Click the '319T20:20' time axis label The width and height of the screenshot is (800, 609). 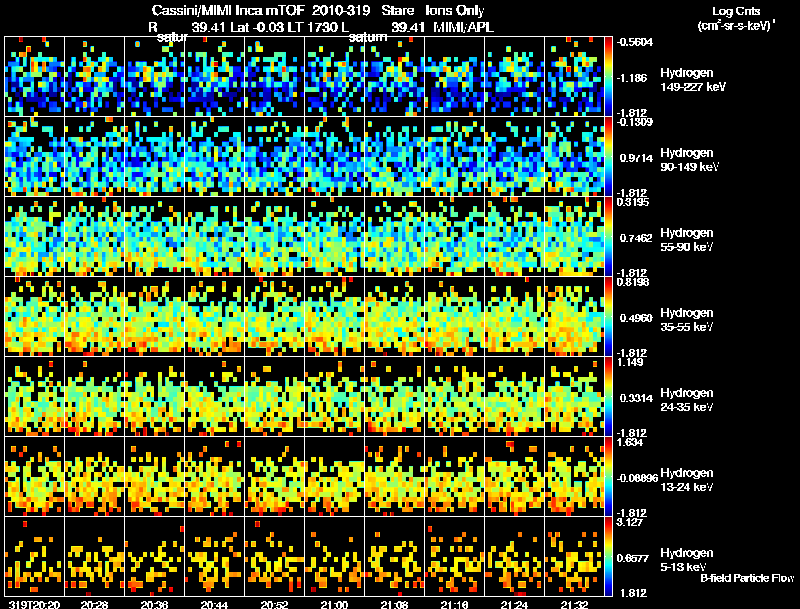[34, 604]
